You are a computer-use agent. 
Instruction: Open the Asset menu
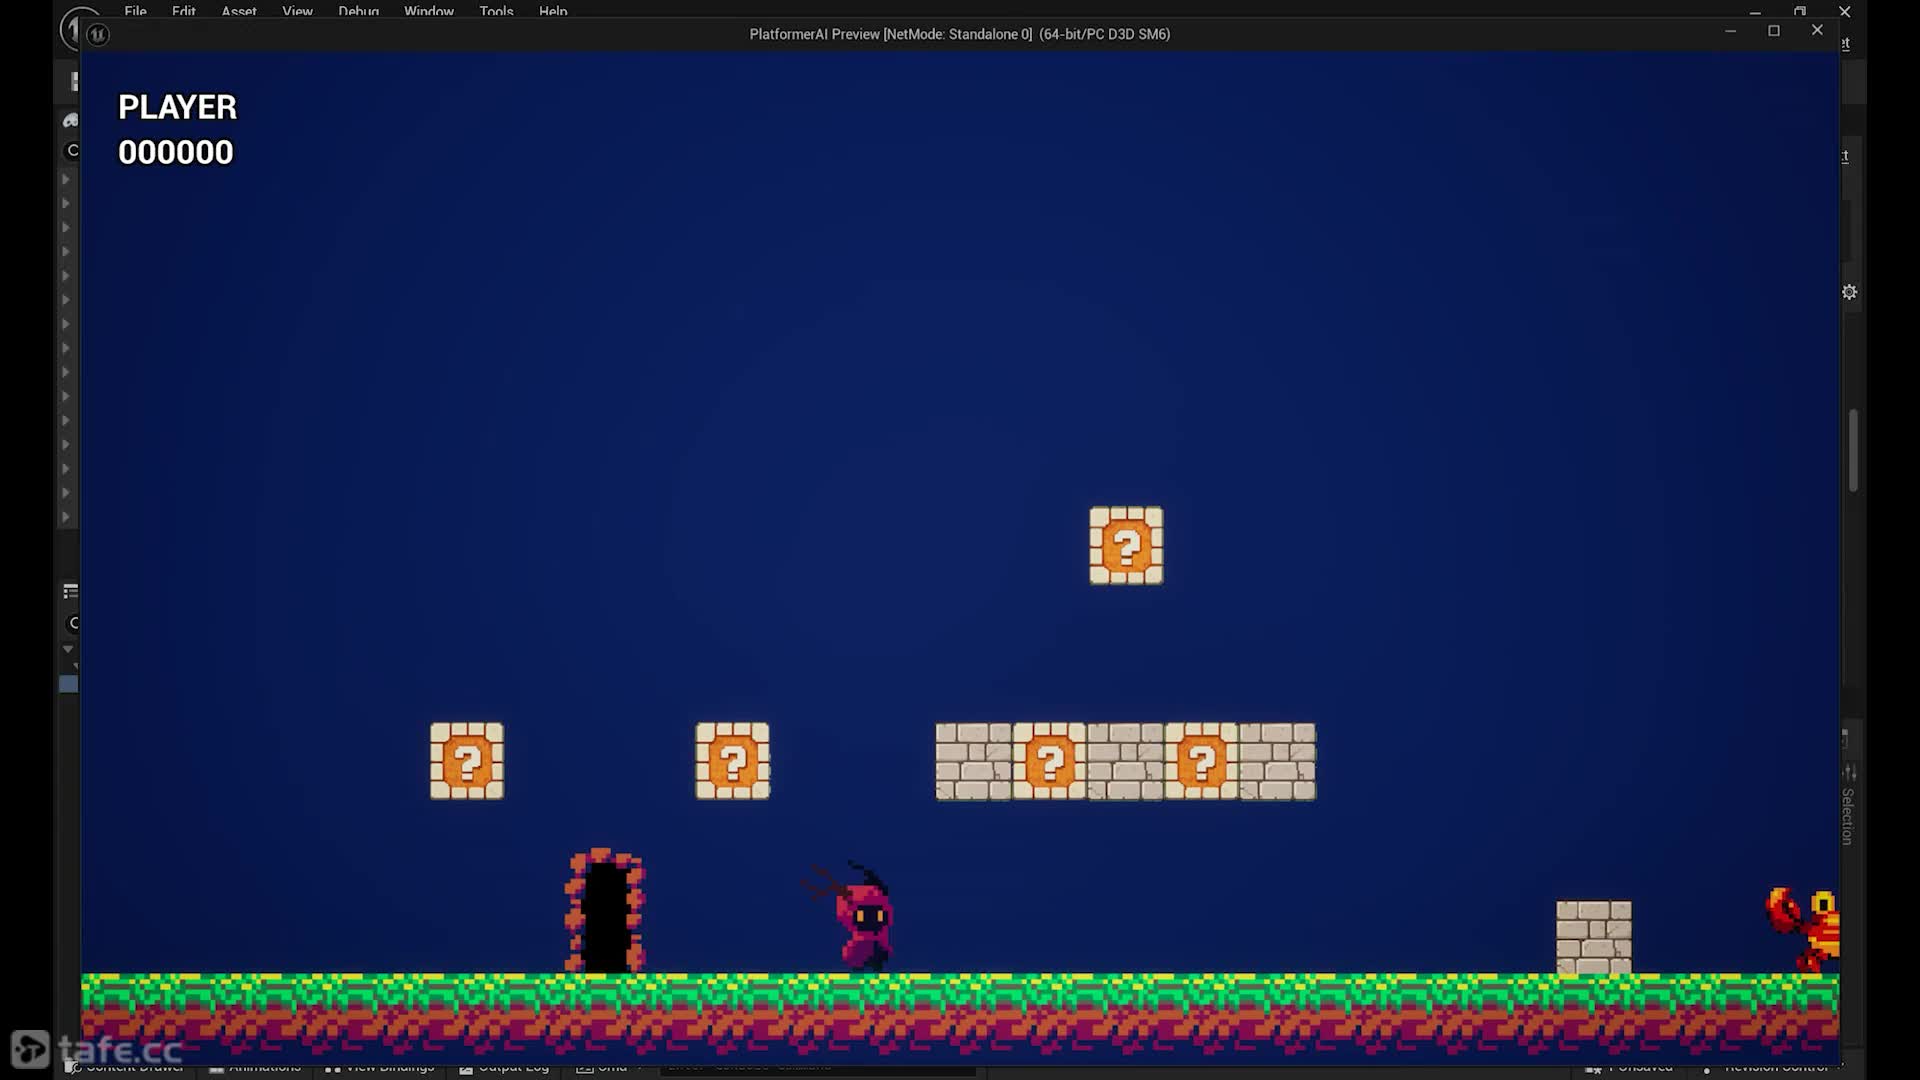click(x=239, y=11)
